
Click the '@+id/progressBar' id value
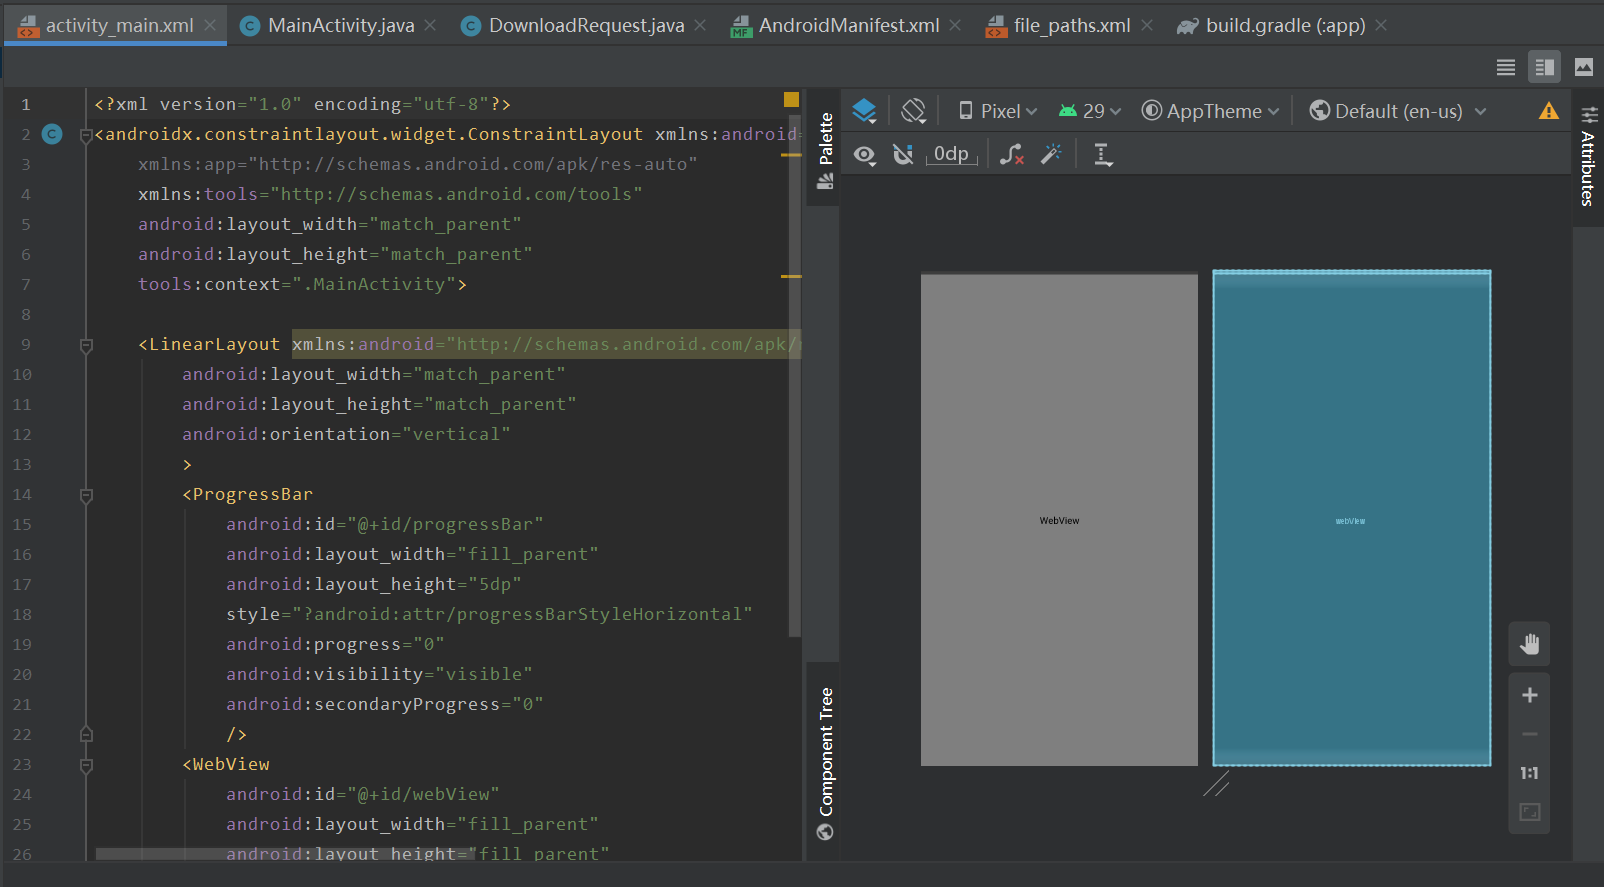coord(445,524)
